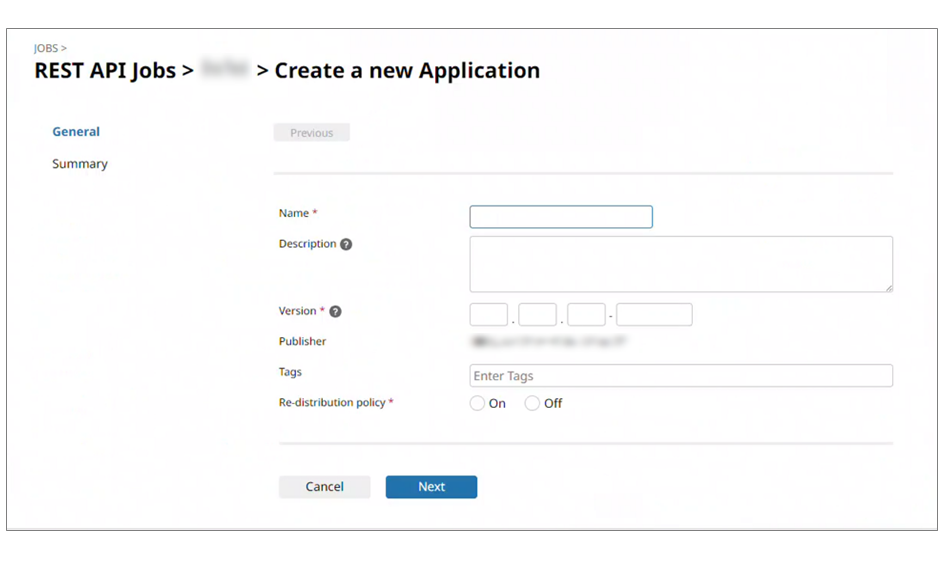
Task: Proceed with the Next button
Action: [431, 487]
